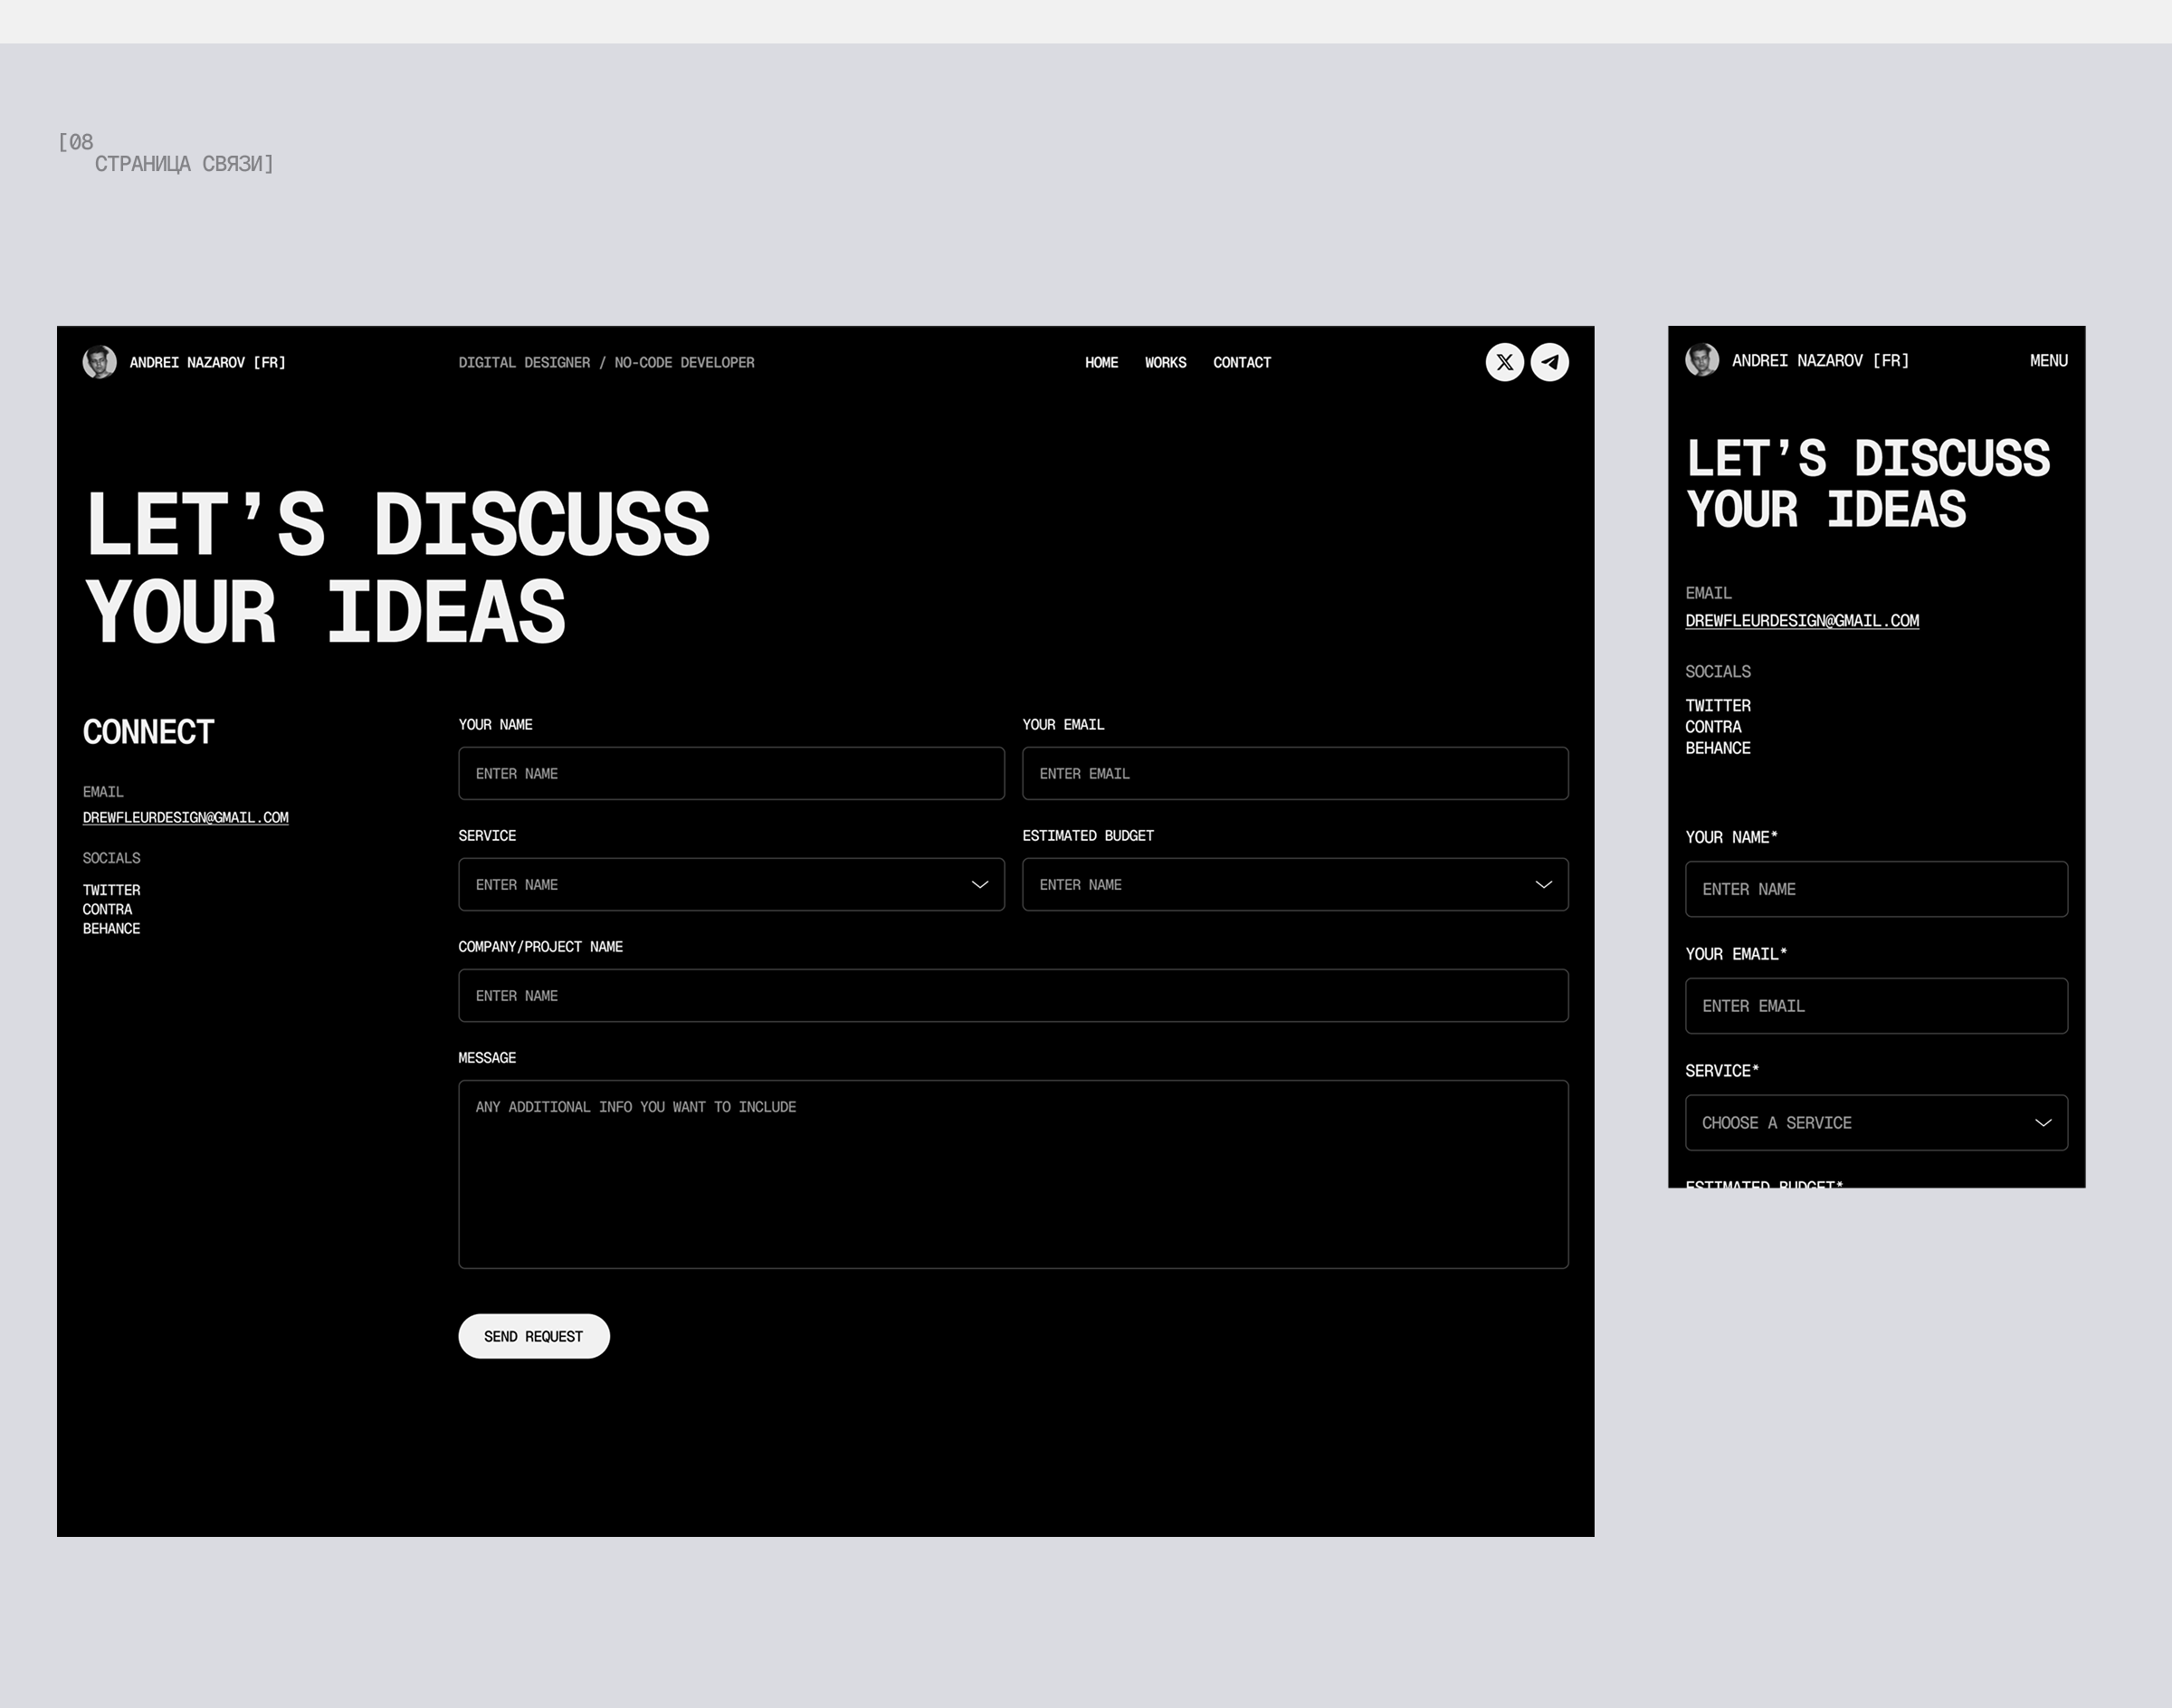Select Contact in the top navigation
Image resolution: width=2172 pixels, height=1708 pixels.
(1241, 362)
